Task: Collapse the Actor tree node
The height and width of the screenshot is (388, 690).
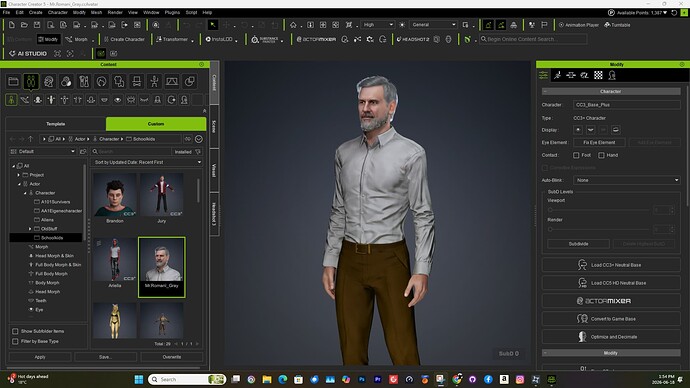Action: pyautogui.click(x=19, y=184)
